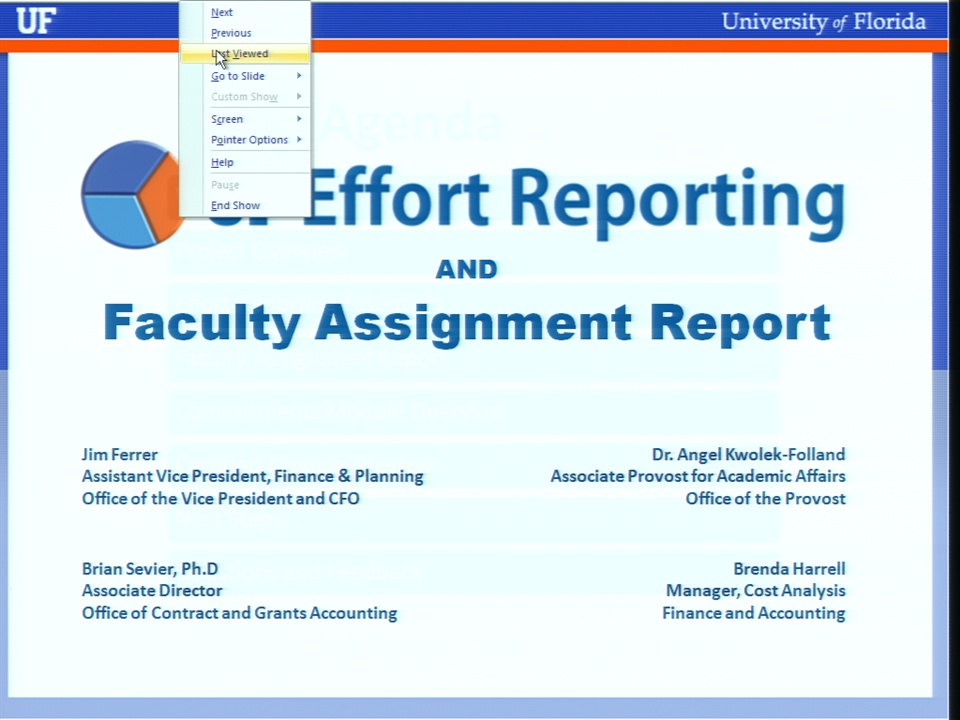960x720 pixels.
Task: Click Office of the Vice President and CFO
Action: 220,499
